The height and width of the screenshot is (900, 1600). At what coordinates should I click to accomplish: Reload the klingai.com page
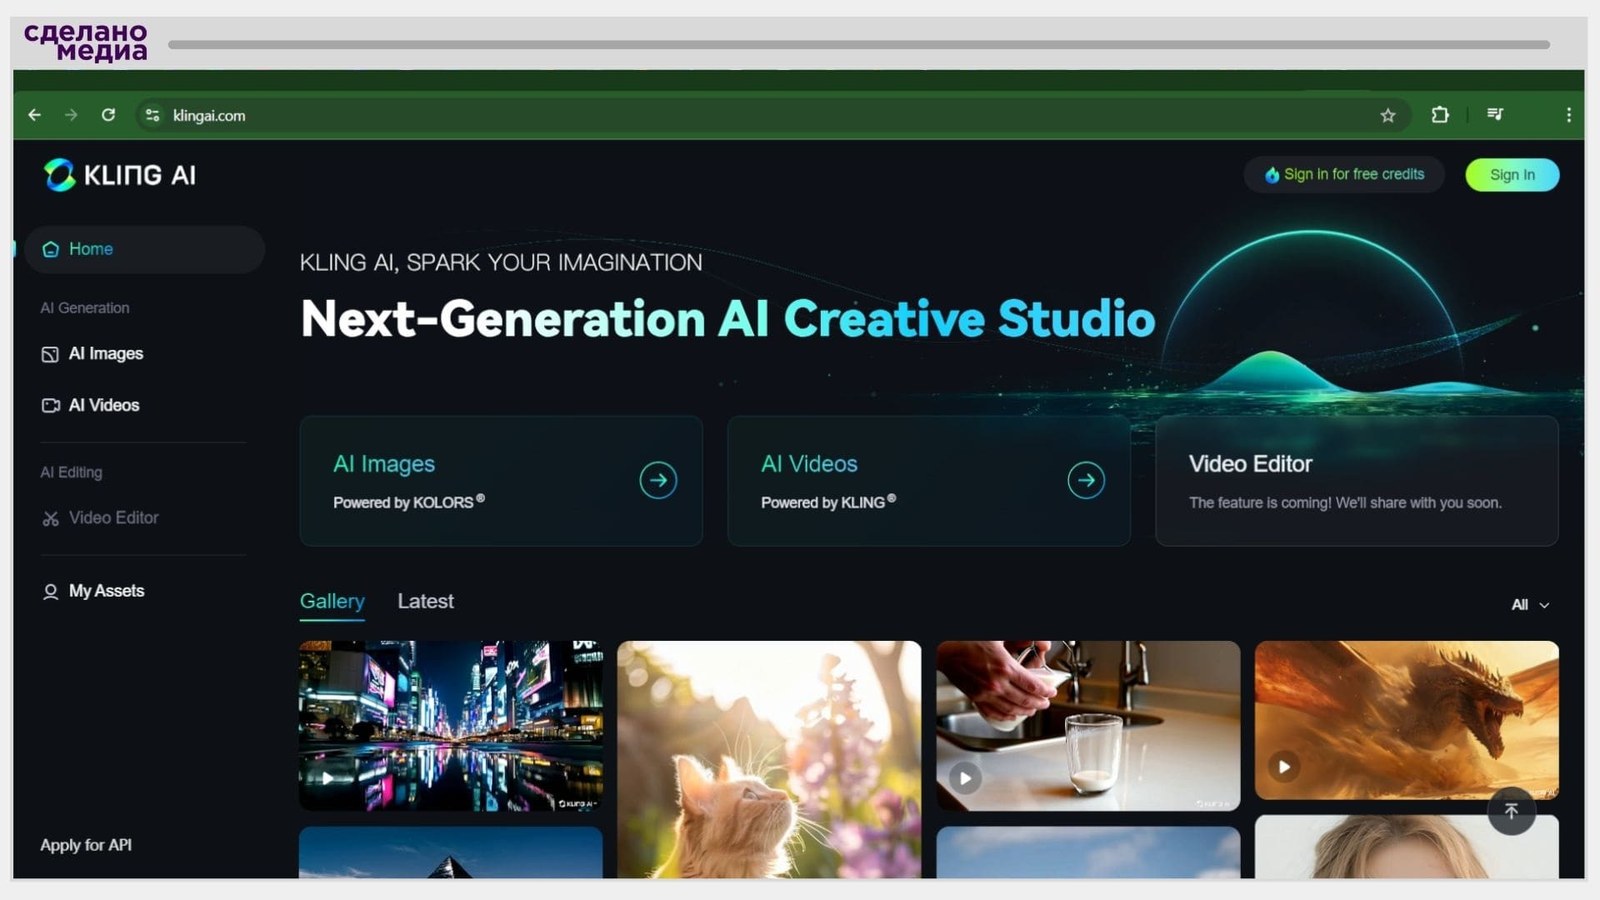point(108,115)
